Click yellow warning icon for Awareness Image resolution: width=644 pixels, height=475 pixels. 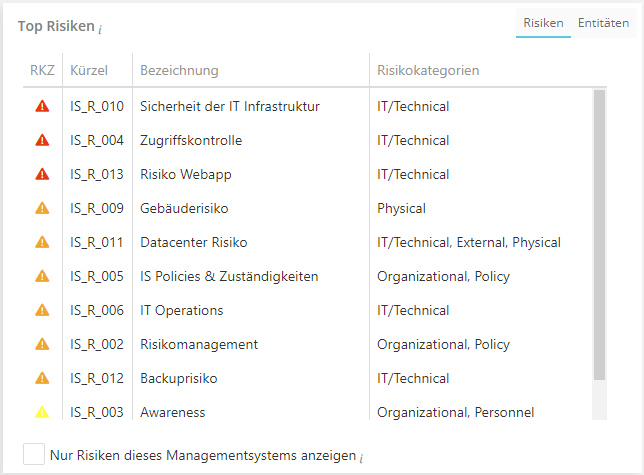click(x=42, y=412)
